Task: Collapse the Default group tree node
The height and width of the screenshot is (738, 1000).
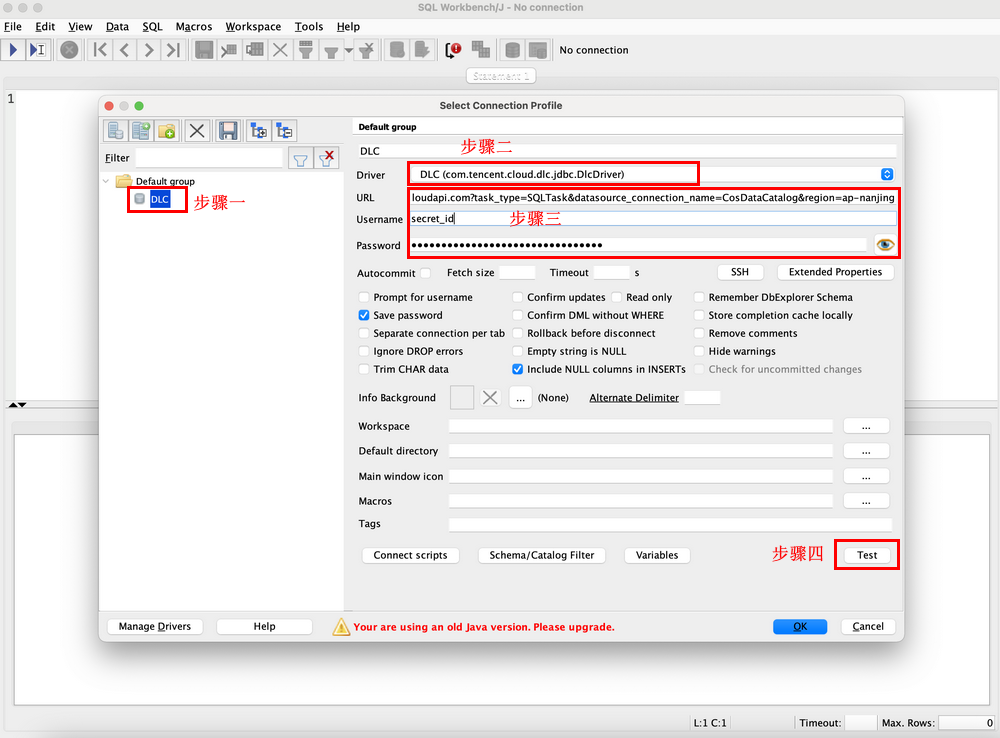Action: (x=108, y=181)
